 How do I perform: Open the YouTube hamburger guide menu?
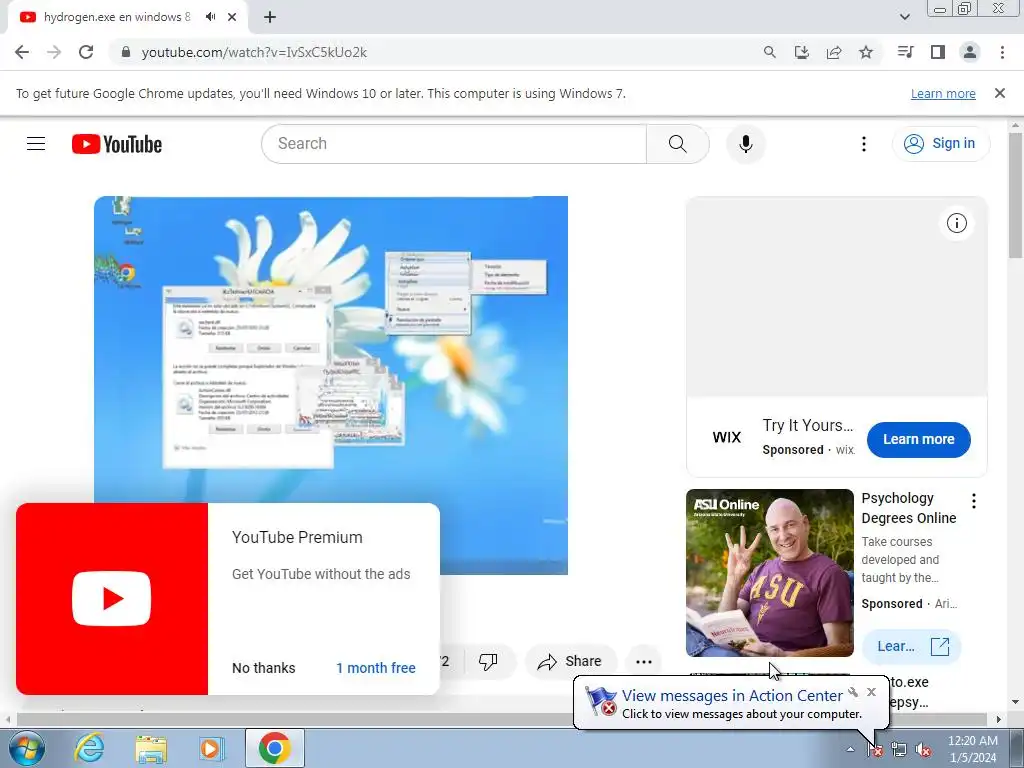(x=36, y=144)
